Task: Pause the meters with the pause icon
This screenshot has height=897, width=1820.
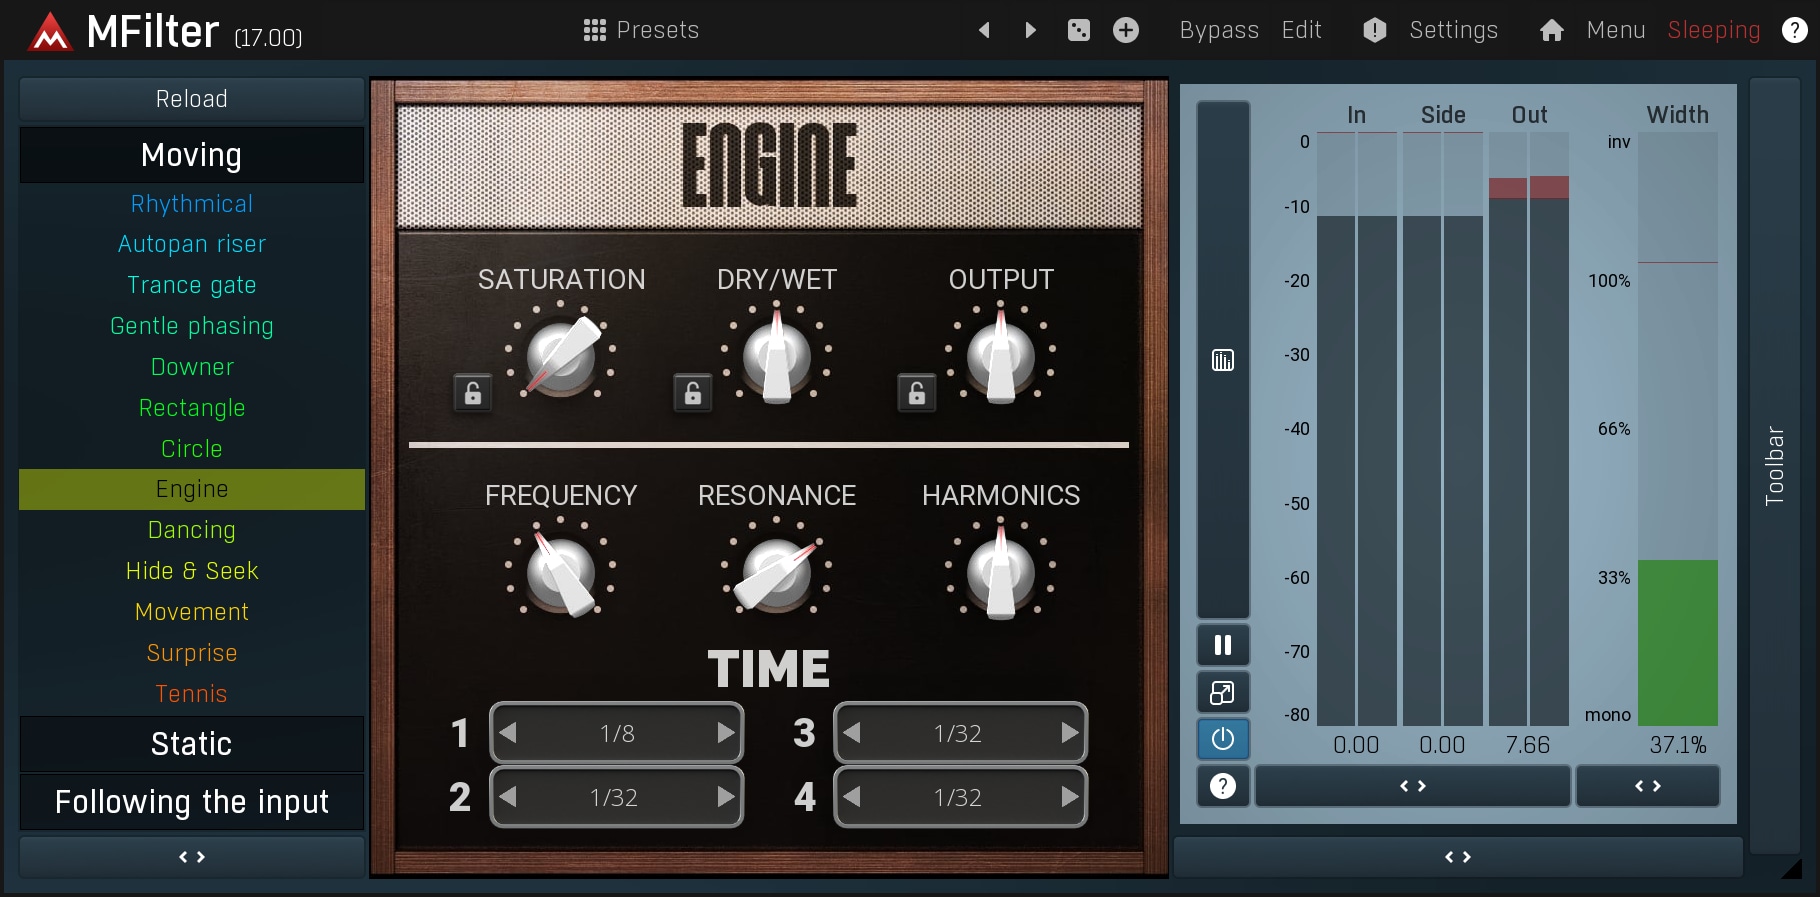Action: coord(1222,645)
